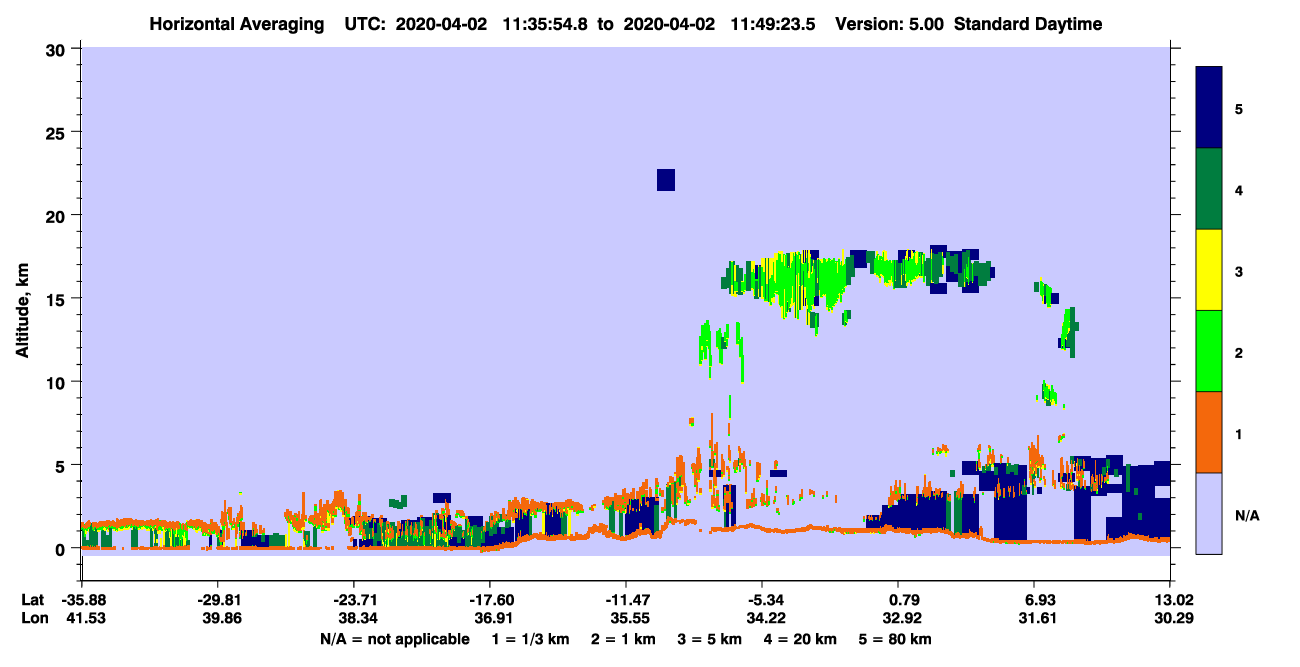This screenshot has width=1300, height=667.
Task: Click 'Version: 5.00' in title
Action: [x=891, y=24]
